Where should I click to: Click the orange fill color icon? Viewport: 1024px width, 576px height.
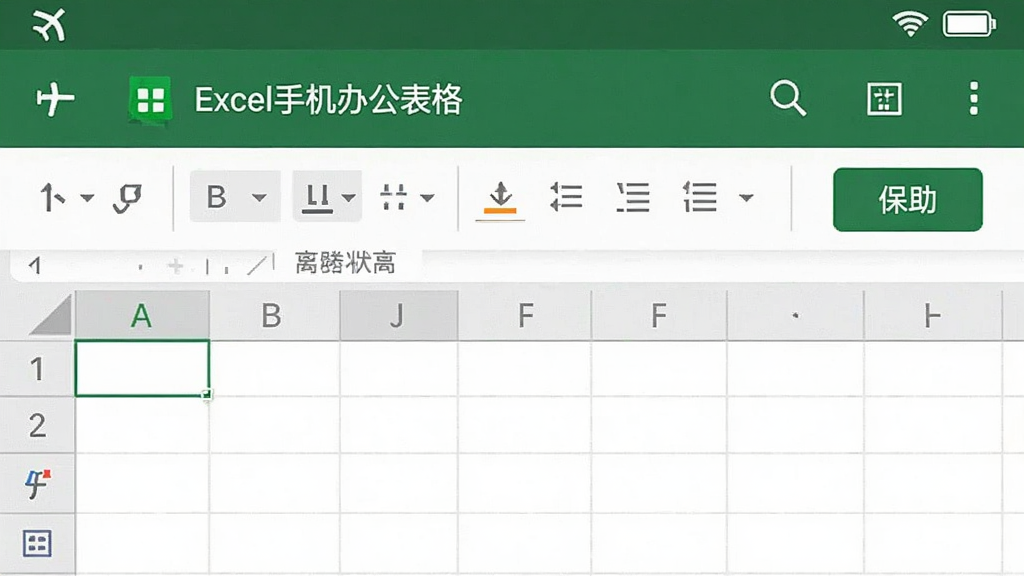pos(500,199)
